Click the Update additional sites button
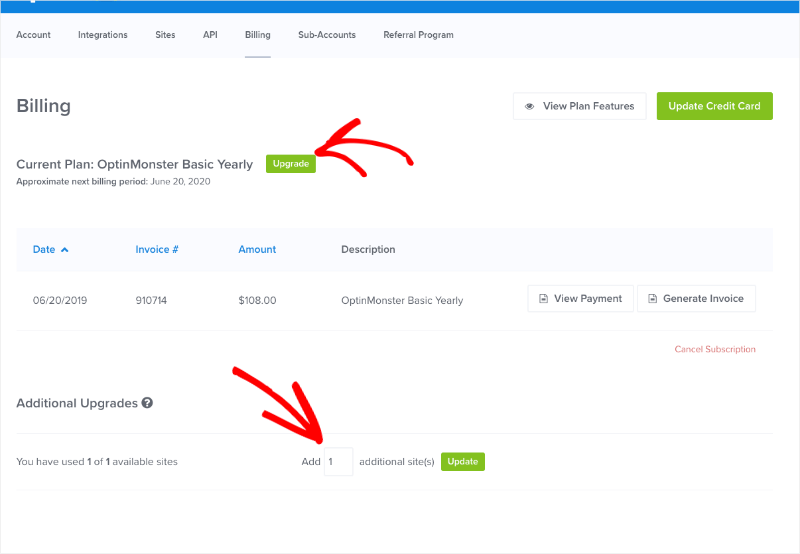 click(x=463, y=462)
